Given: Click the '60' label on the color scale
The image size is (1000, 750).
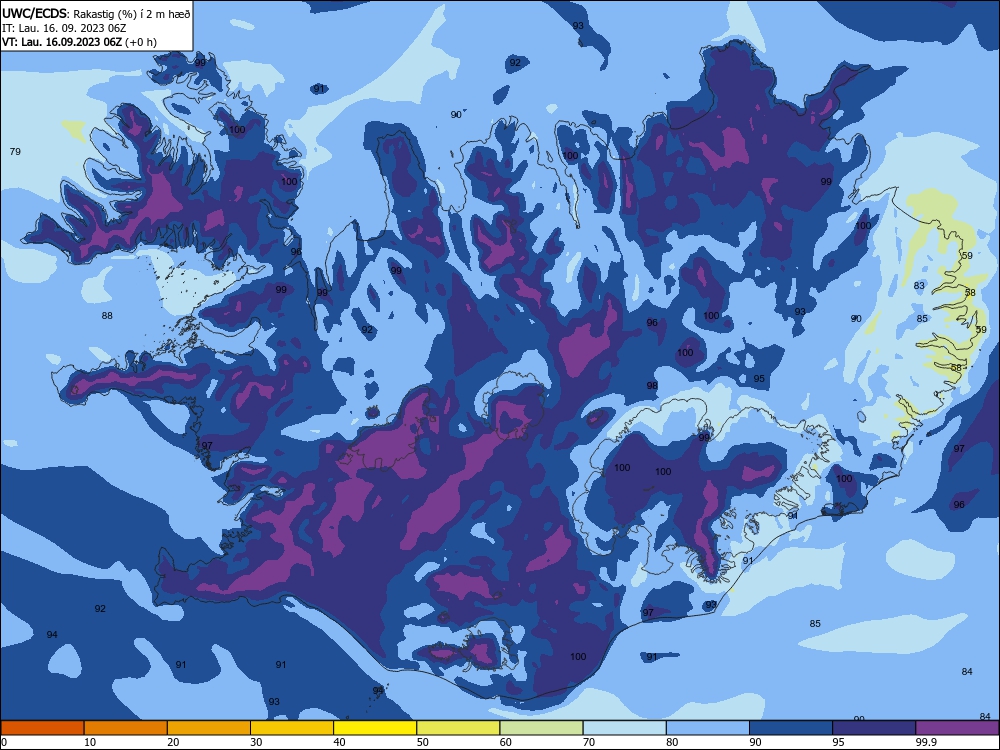Looking at the screenshot, I should tap(506, 742).
